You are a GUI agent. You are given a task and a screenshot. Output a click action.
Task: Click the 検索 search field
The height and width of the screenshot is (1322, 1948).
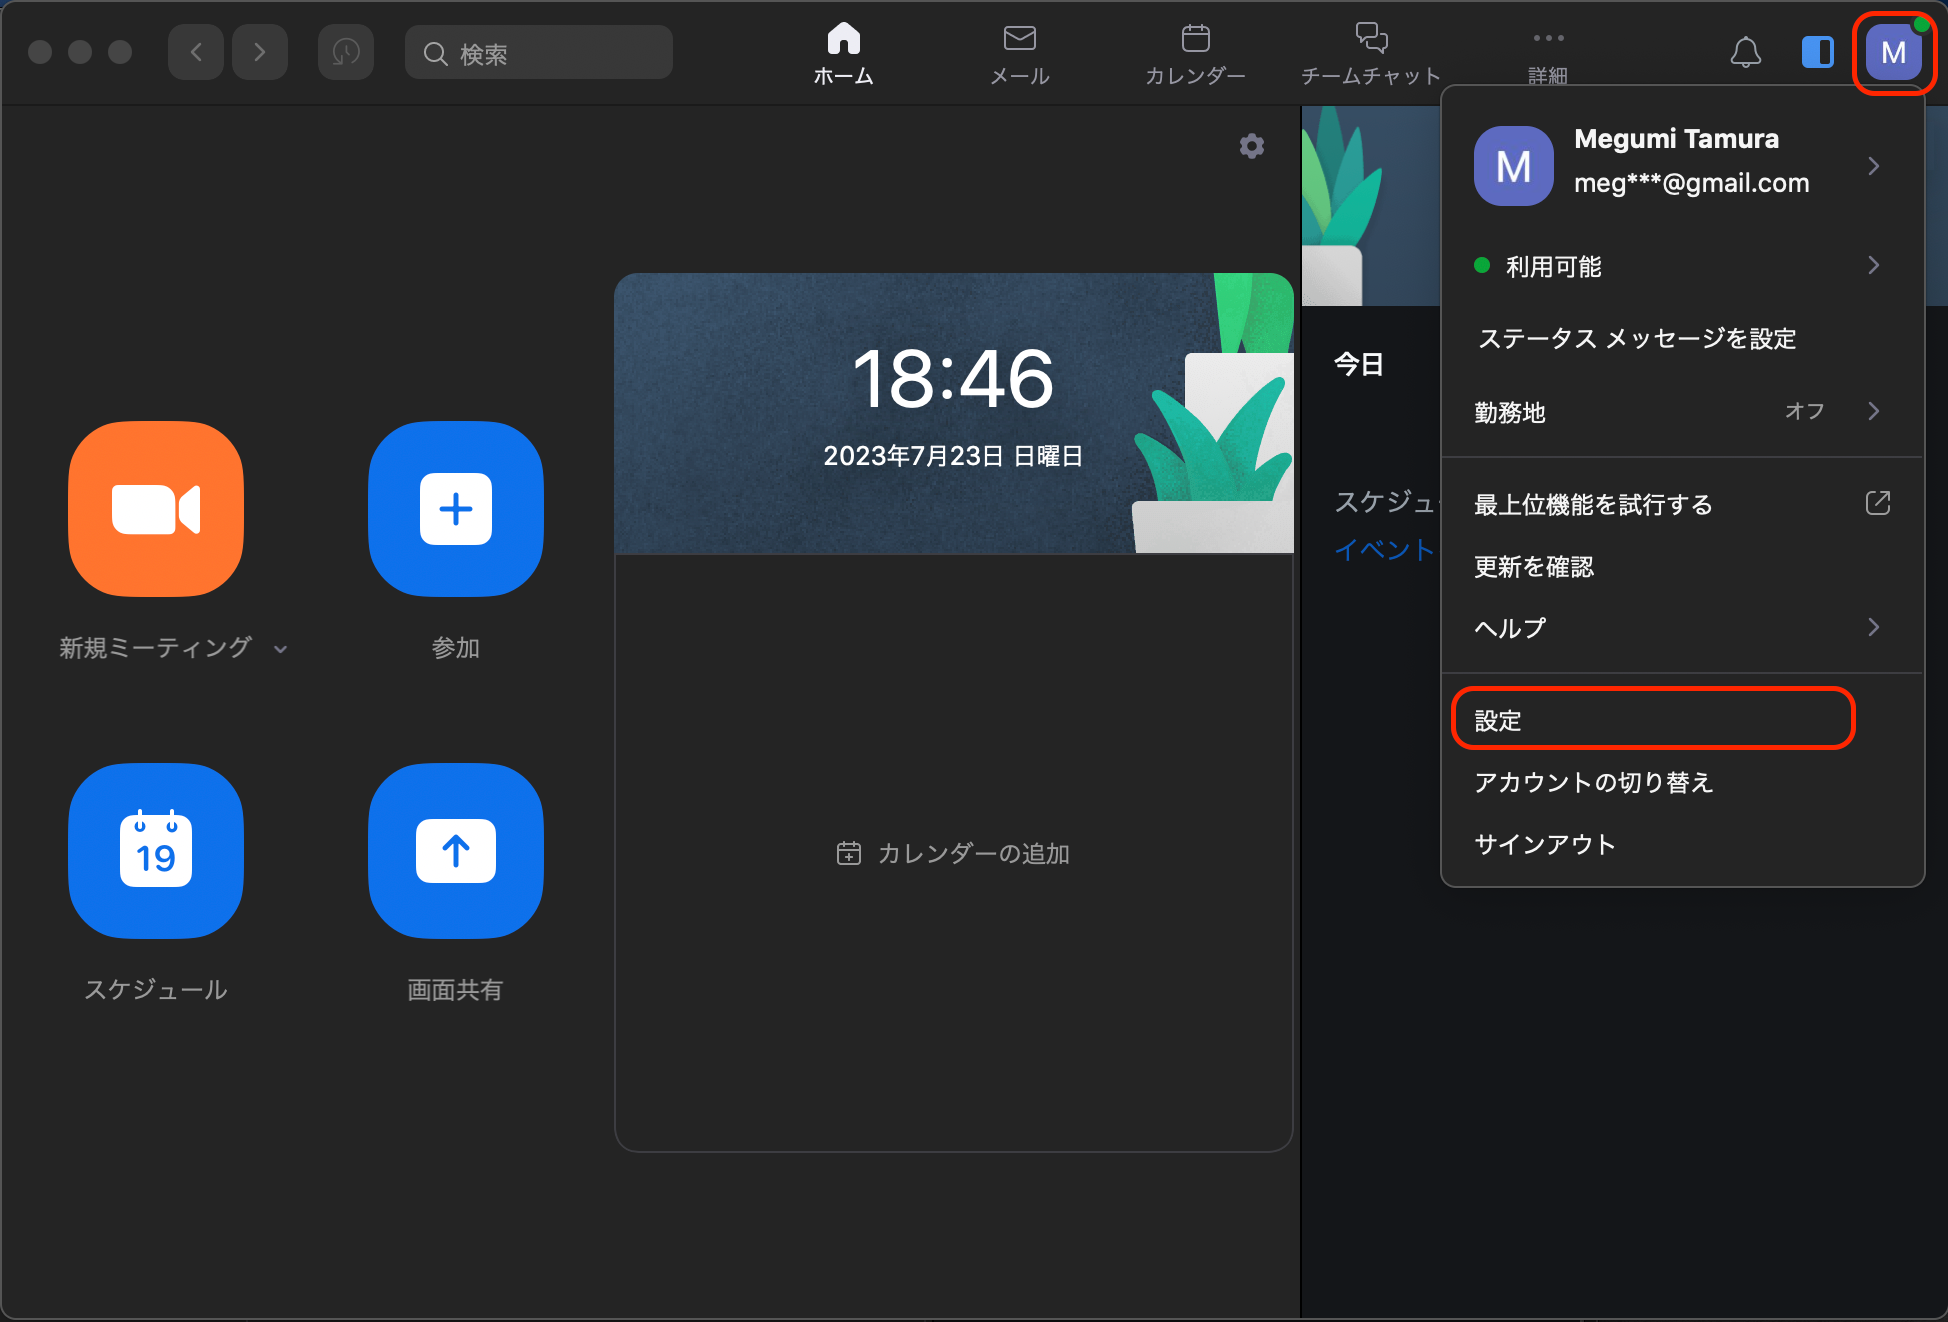click(x=540, y=53)
